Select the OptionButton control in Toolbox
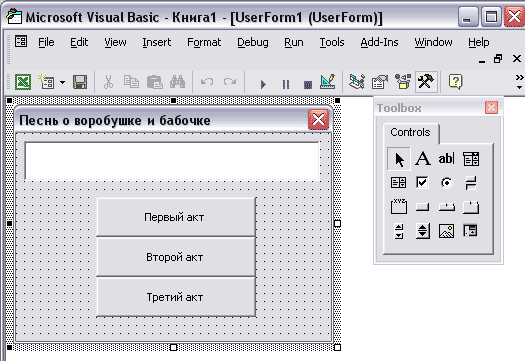The width and height of the screenshot is (525, 361). pyautogui.click(x=446, y=183)
